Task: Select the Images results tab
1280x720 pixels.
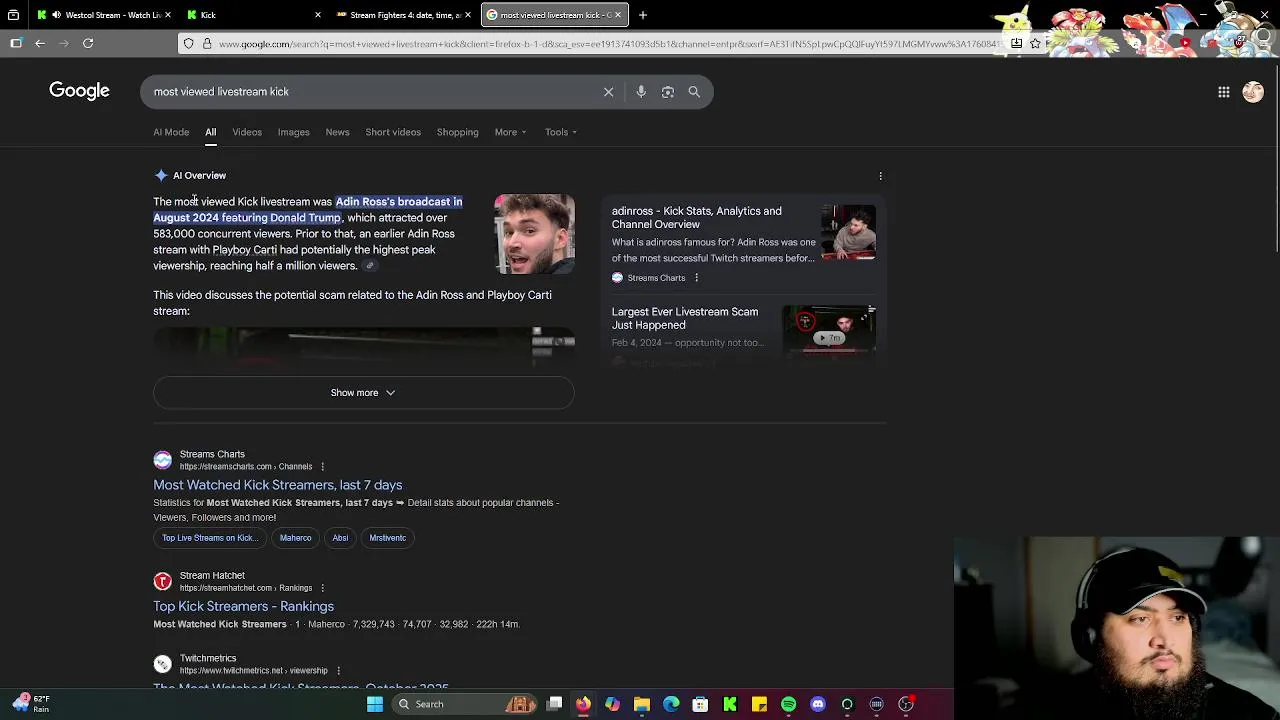Action: coord(293,132)
